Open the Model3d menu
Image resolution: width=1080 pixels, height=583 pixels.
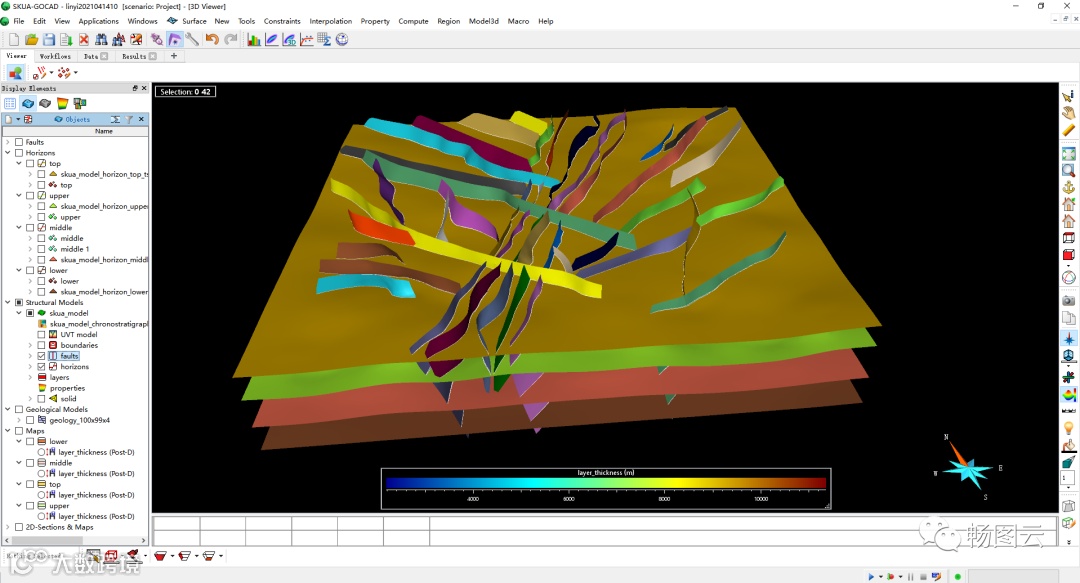coord(484,21)
